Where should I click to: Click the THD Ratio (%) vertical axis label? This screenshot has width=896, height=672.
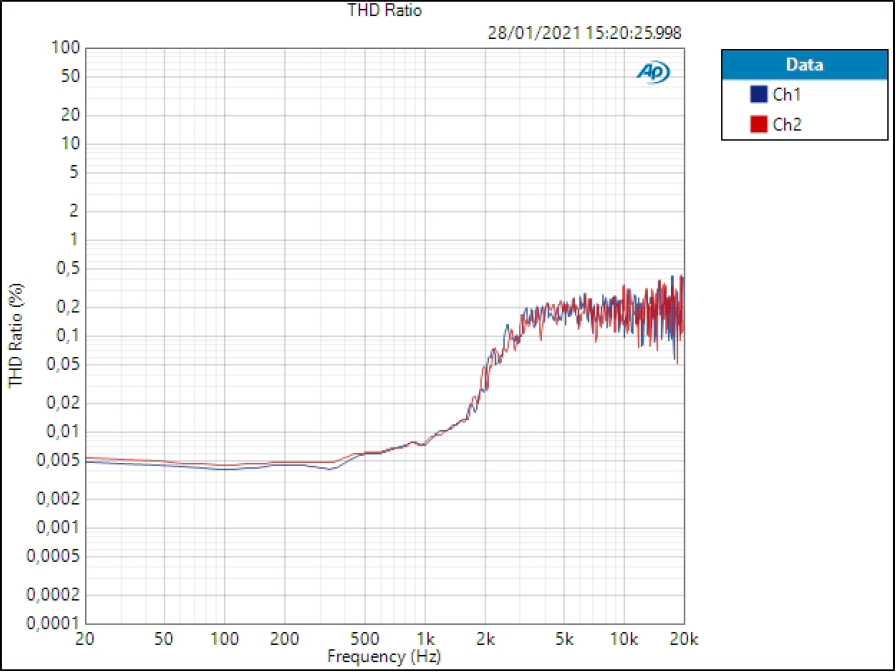pyautogui.click(x=17, y=335)
